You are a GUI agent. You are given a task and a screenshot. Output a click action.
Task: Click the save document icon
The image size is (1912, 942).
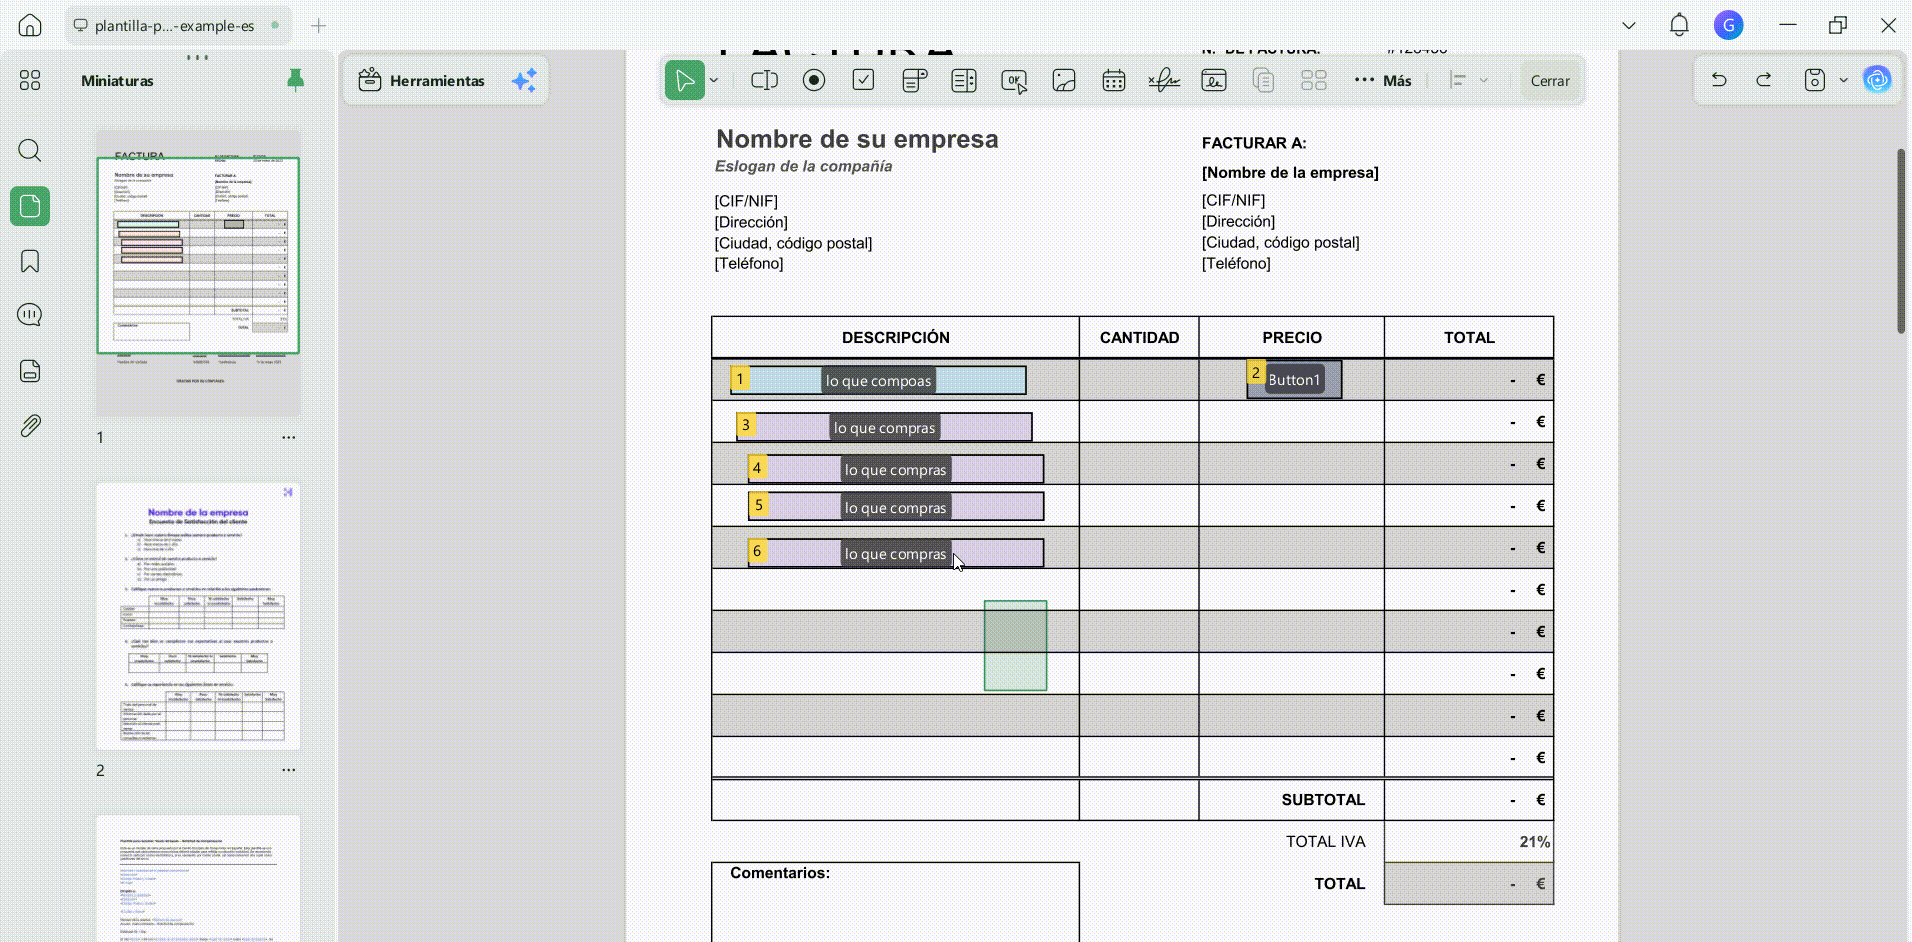point(1815,80)
